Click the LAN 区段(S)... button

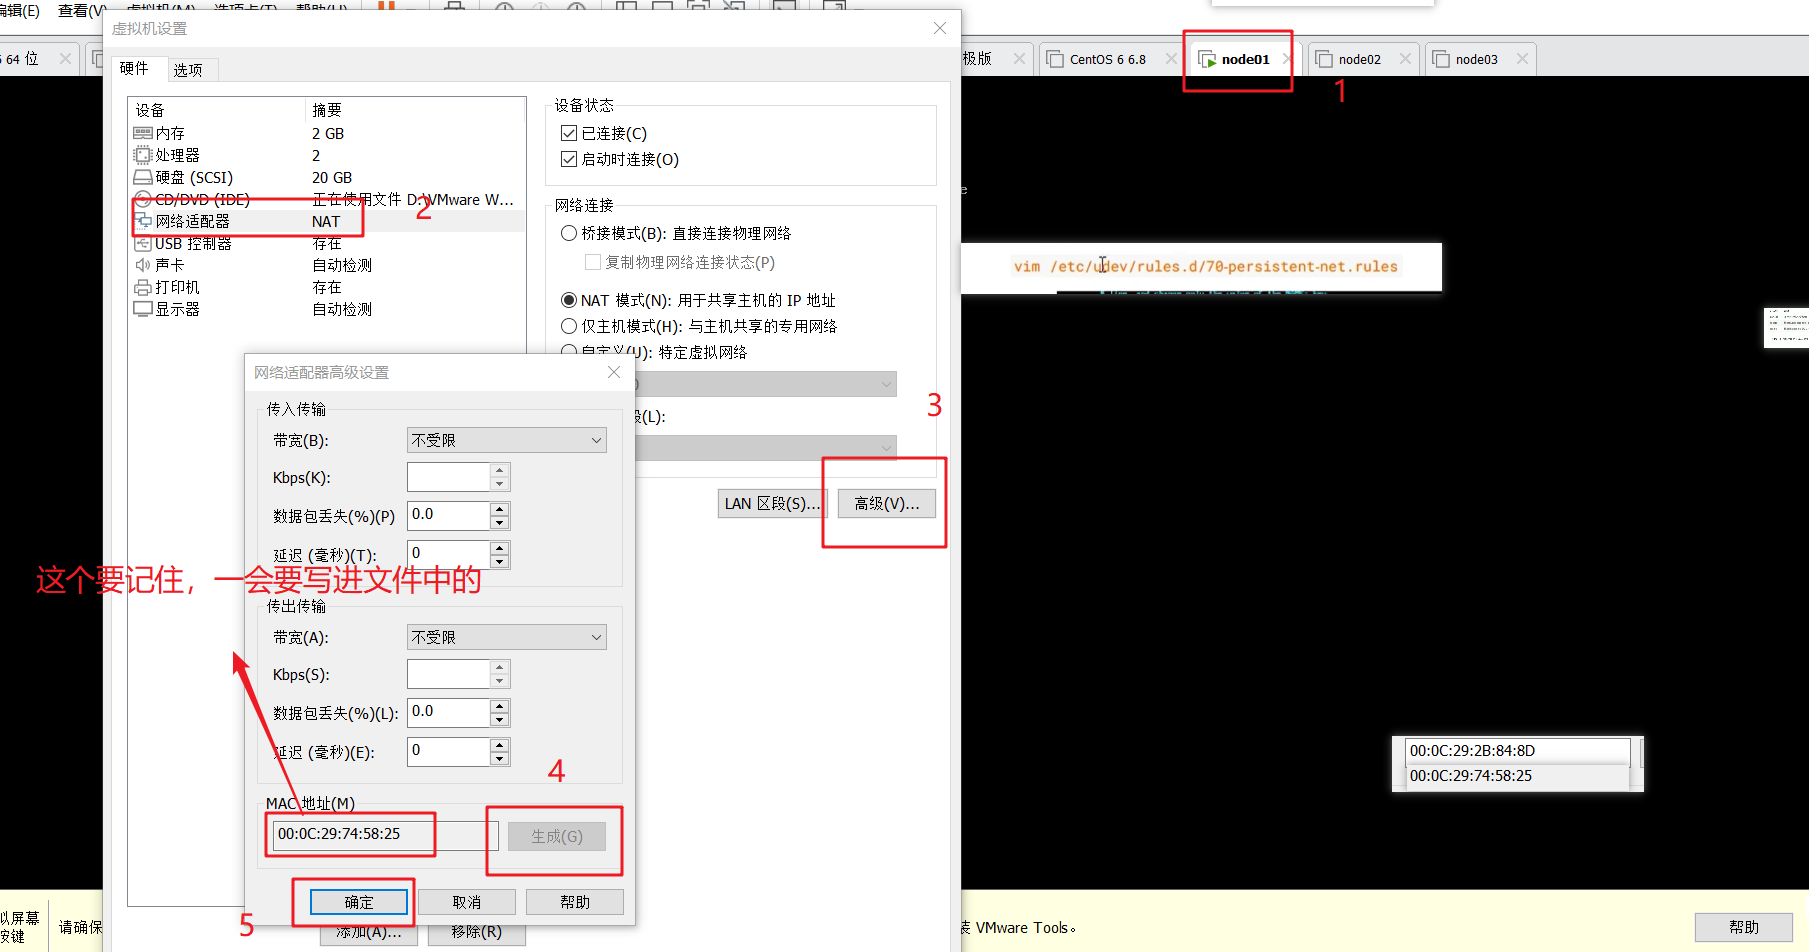[772, 503]
